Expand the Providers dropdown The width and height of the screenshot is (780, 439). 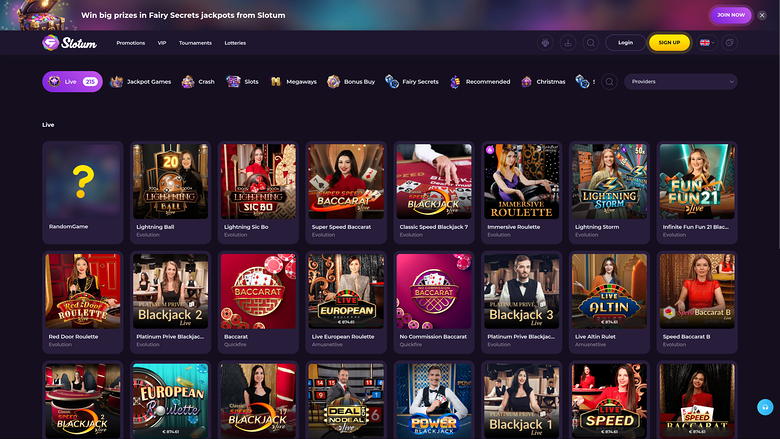(681, 82)
